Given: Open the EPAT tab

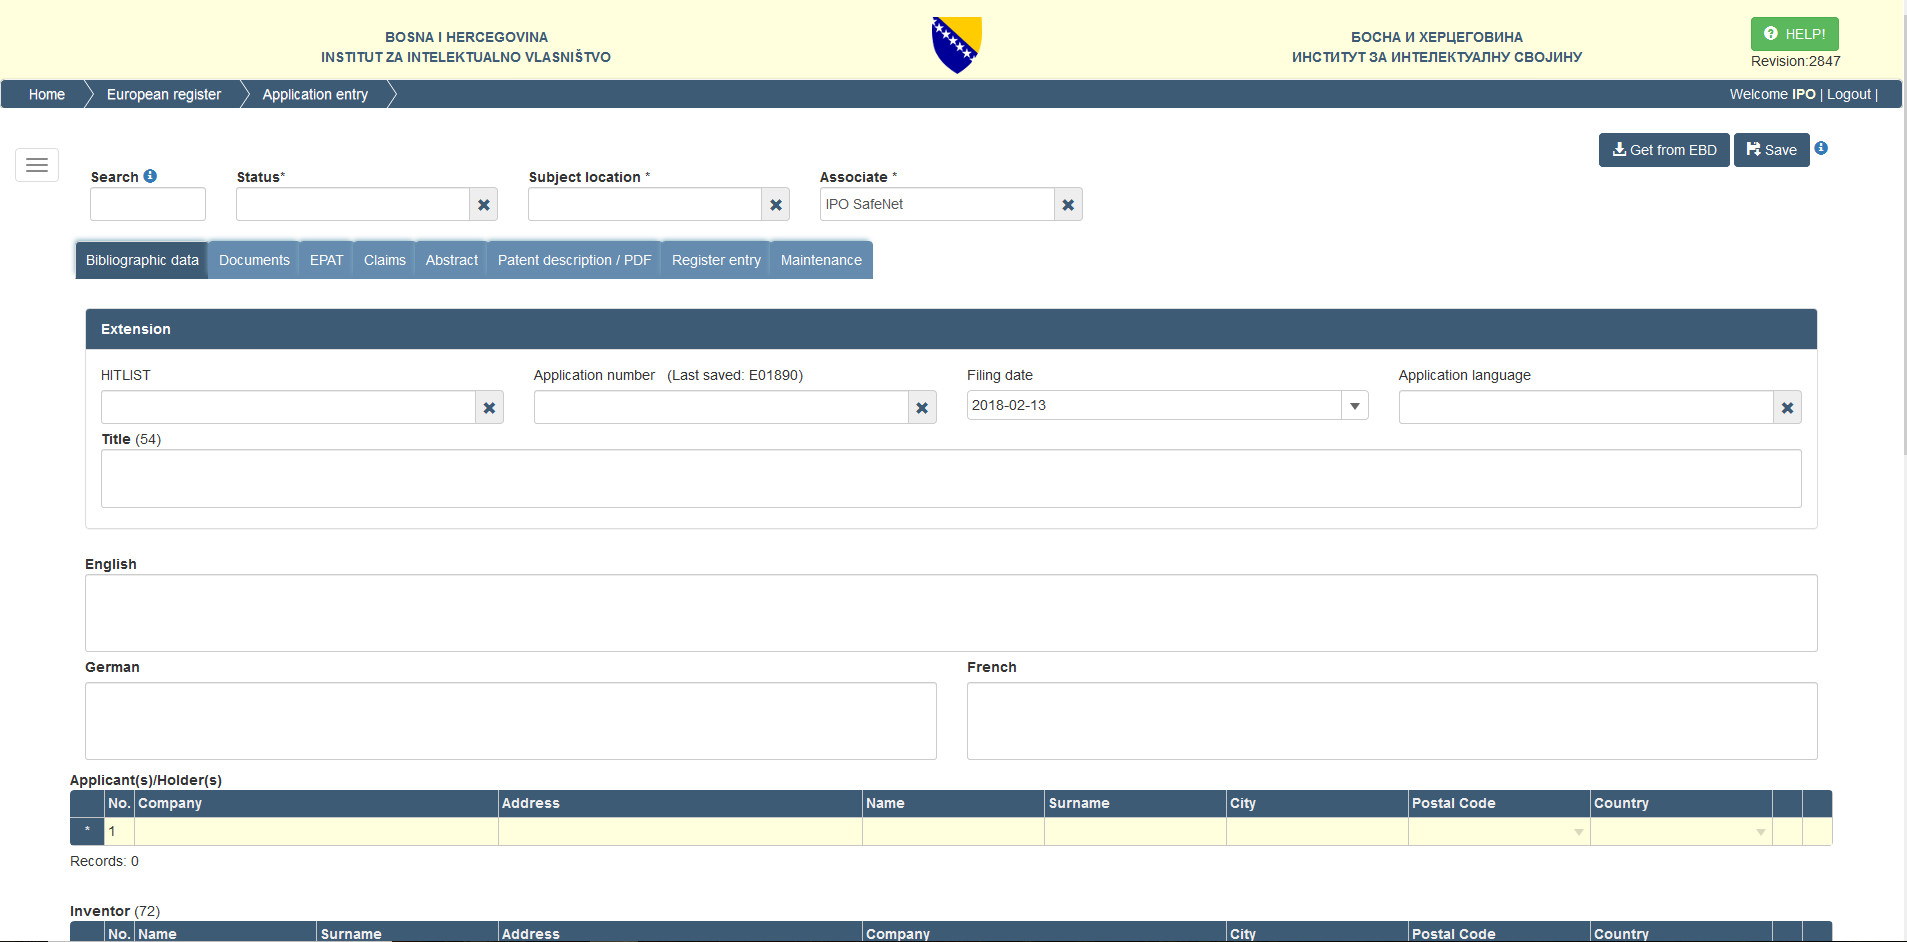Looking at the screenshot, I should [x=326, y=260].
